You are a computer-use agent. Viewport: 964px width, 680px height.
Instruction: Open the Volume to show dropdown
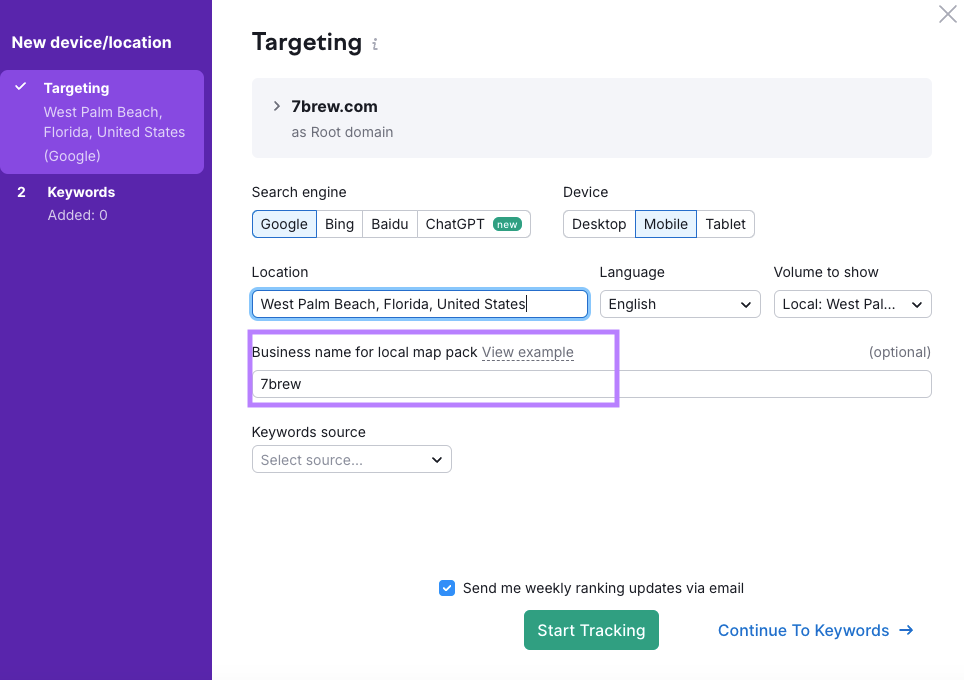coord(852,304)
